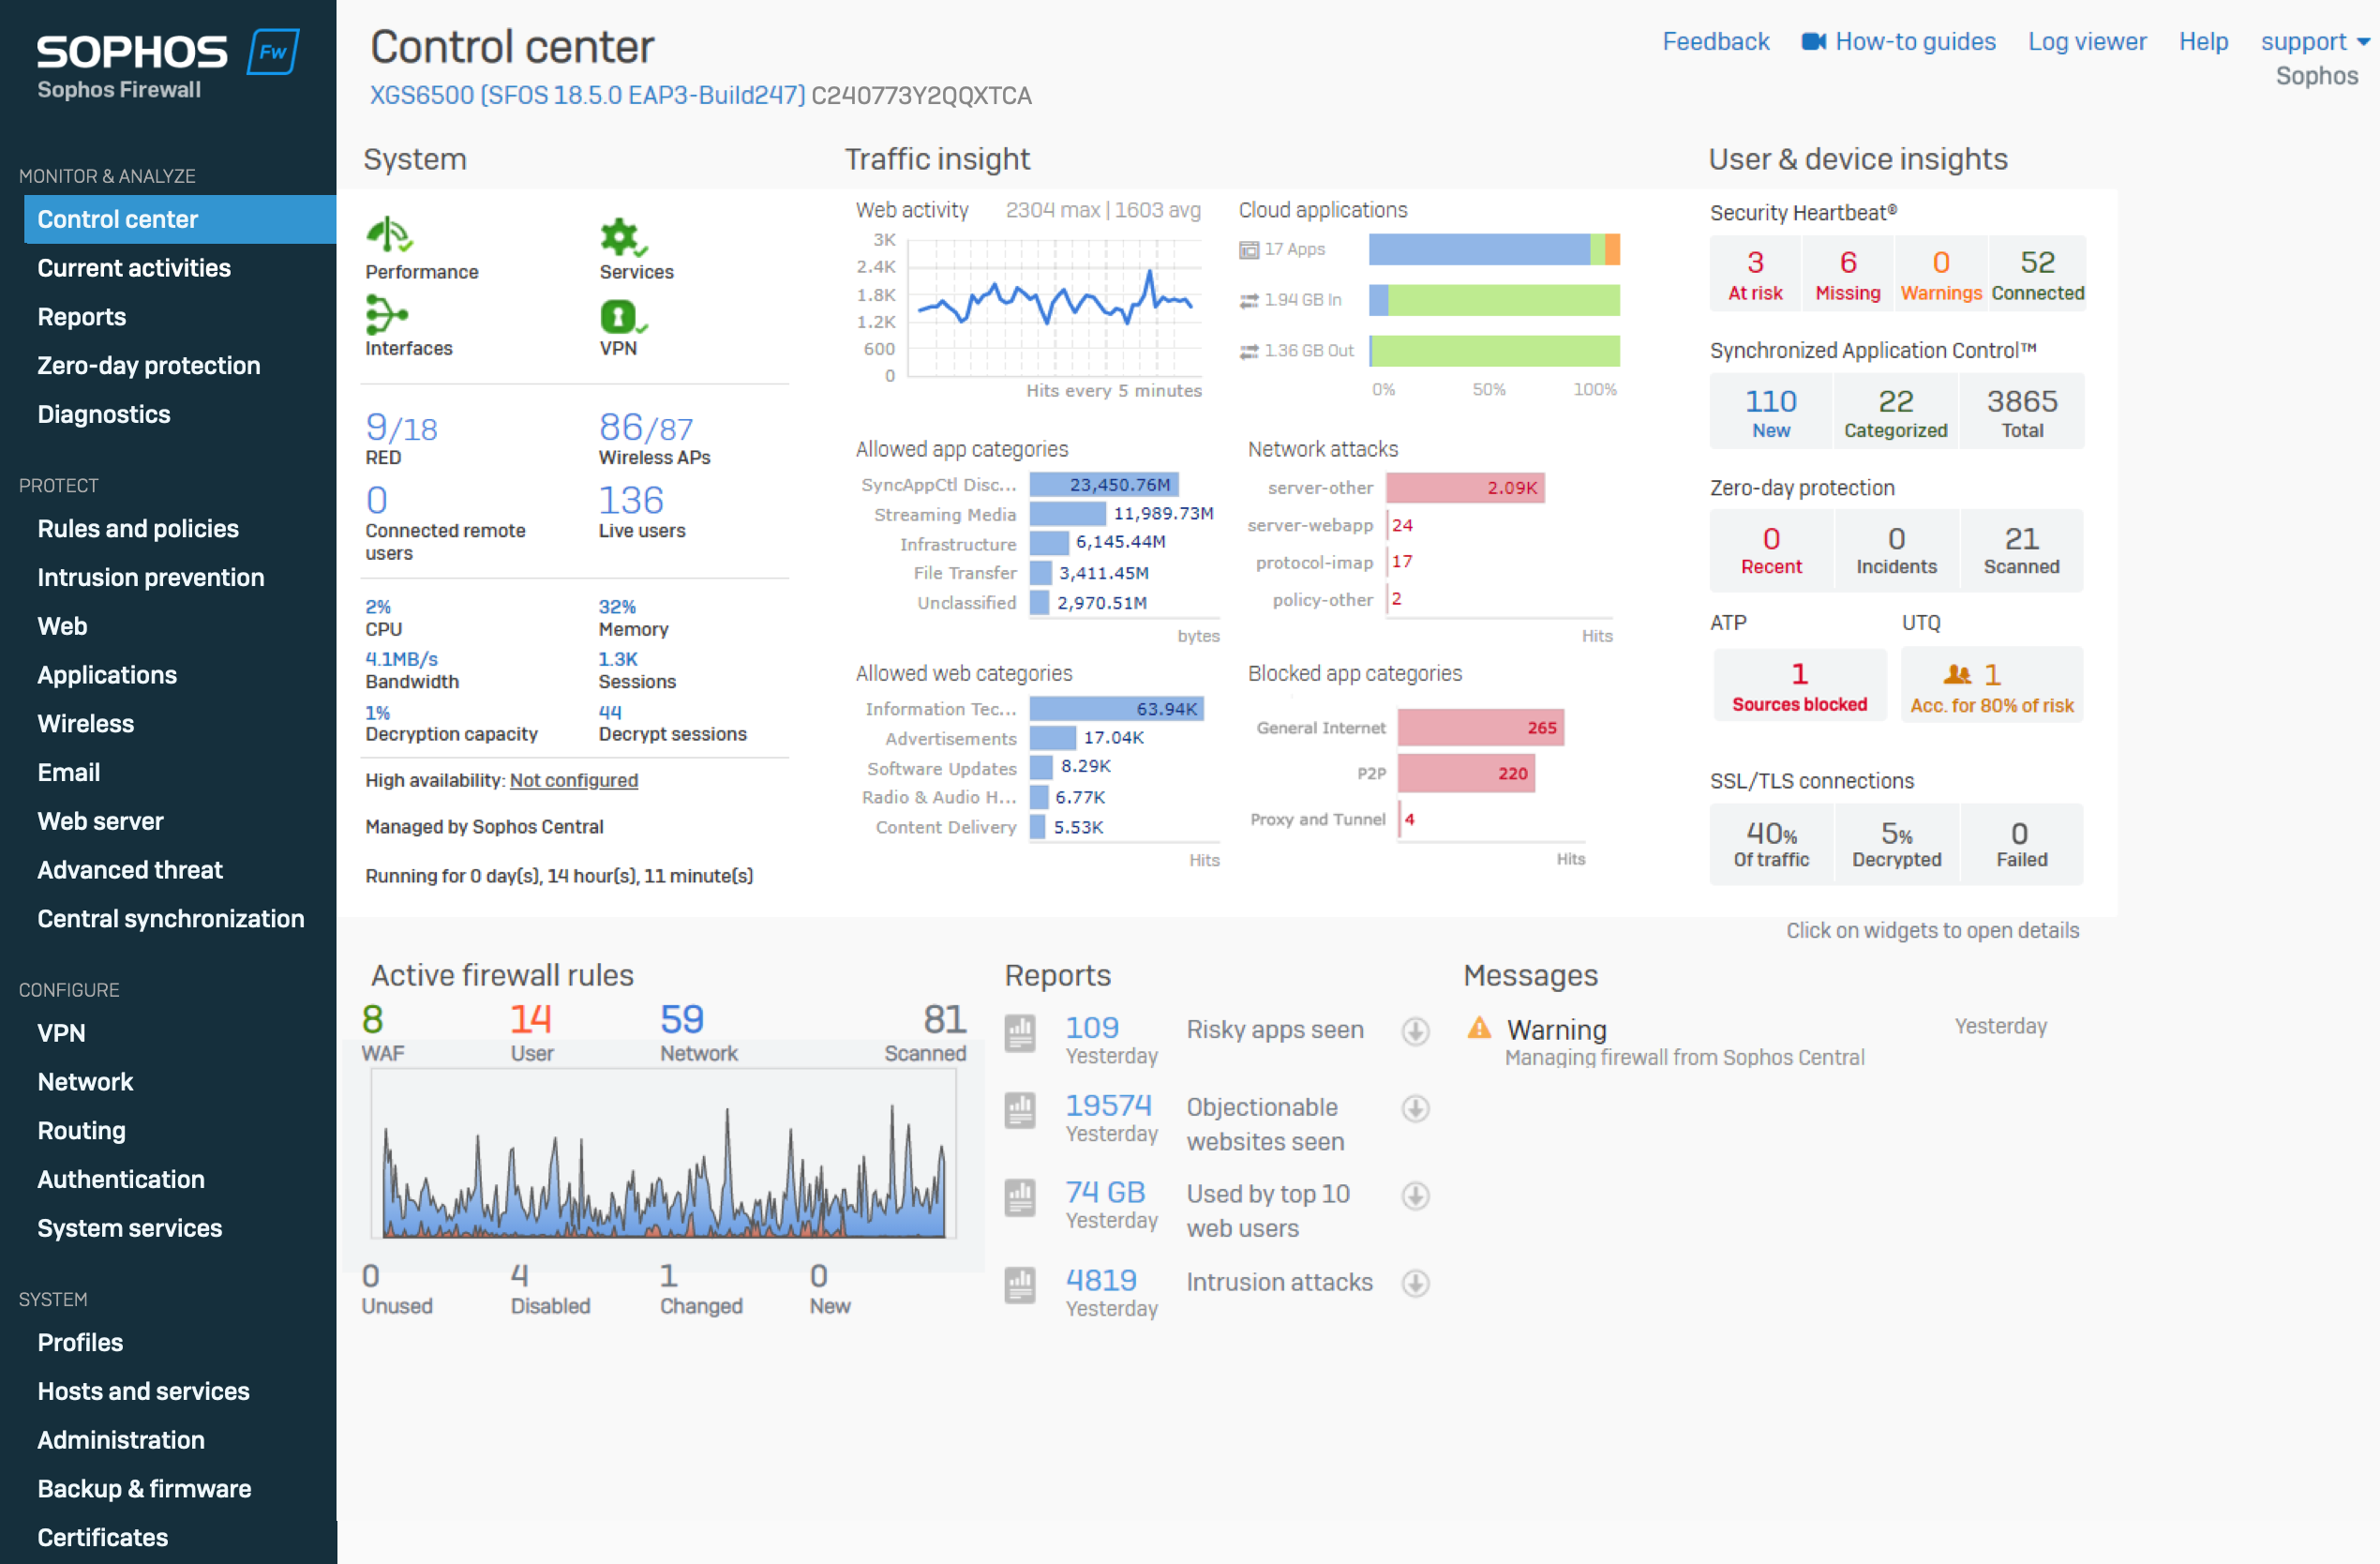Open the VPN status icon

click(619, 318)
